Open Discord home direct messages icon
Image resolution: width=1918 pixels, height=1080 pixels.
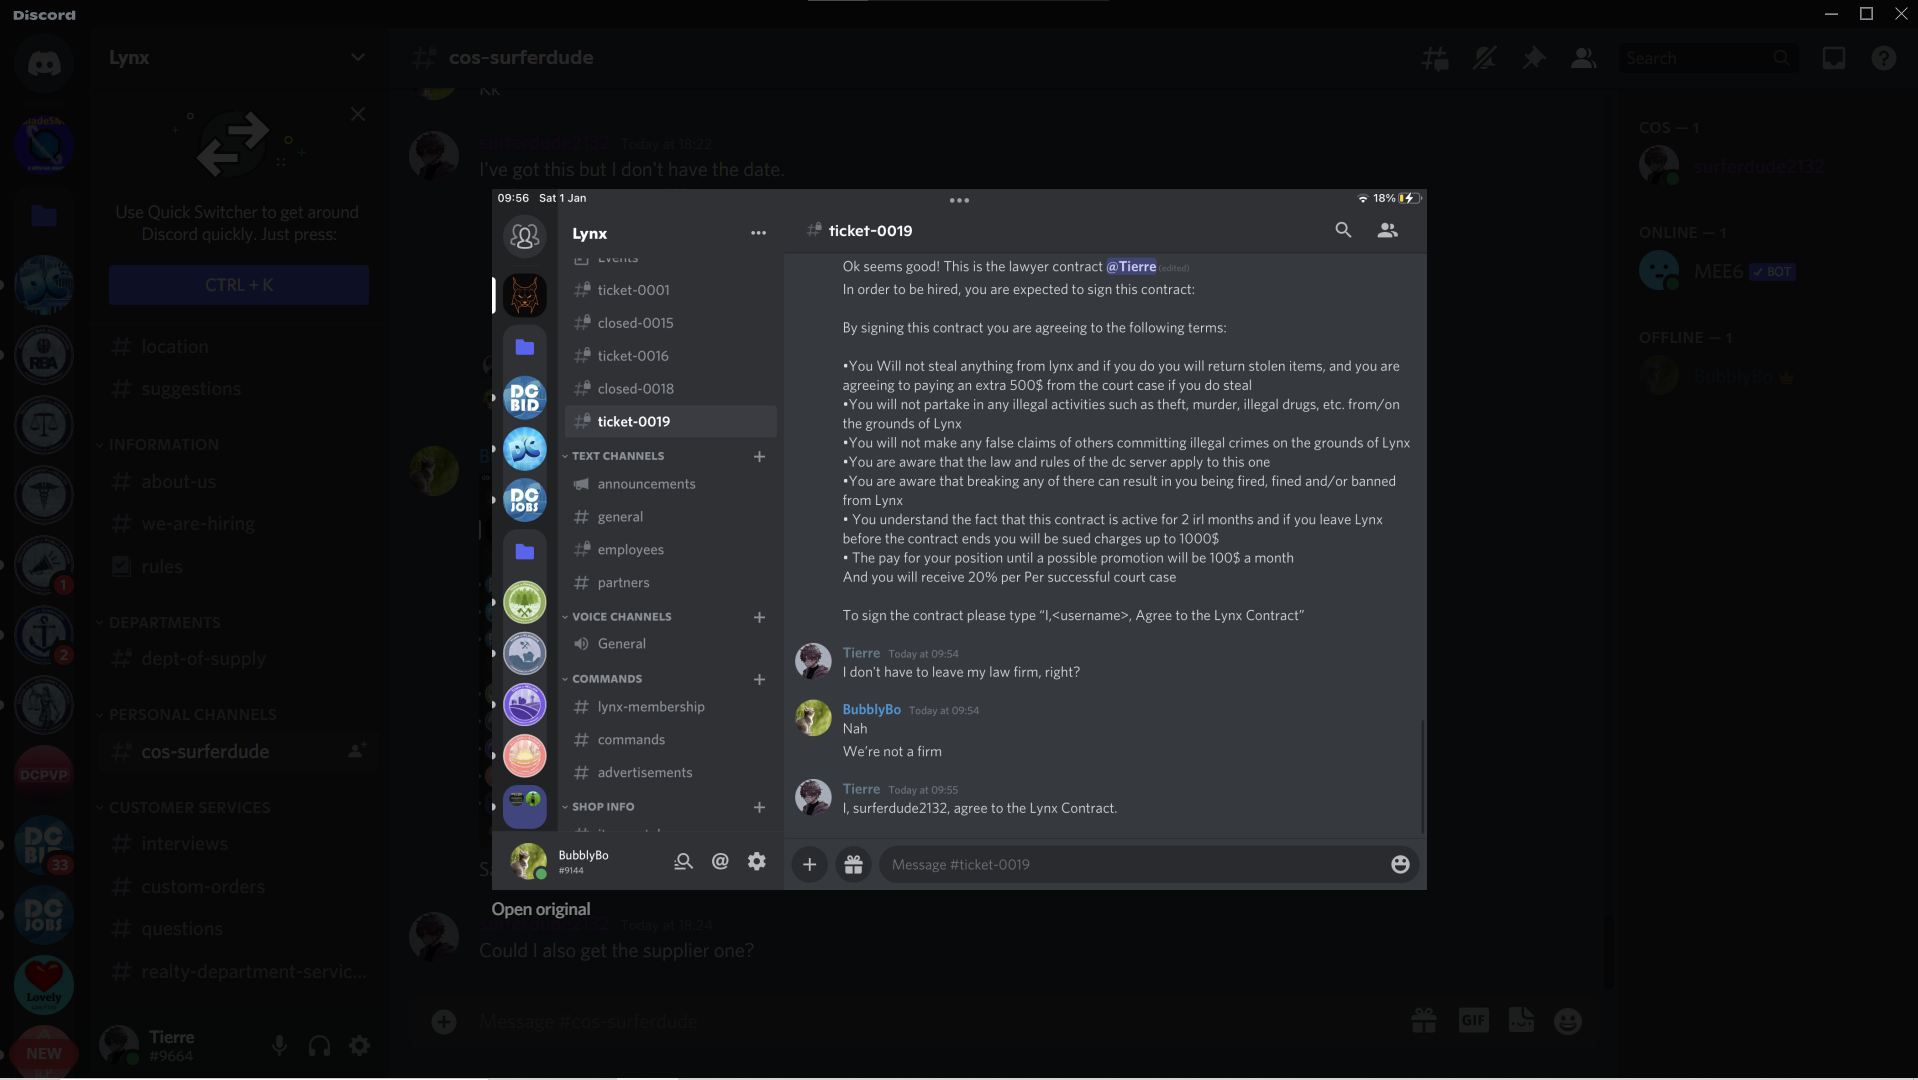[x=44, y=63]
